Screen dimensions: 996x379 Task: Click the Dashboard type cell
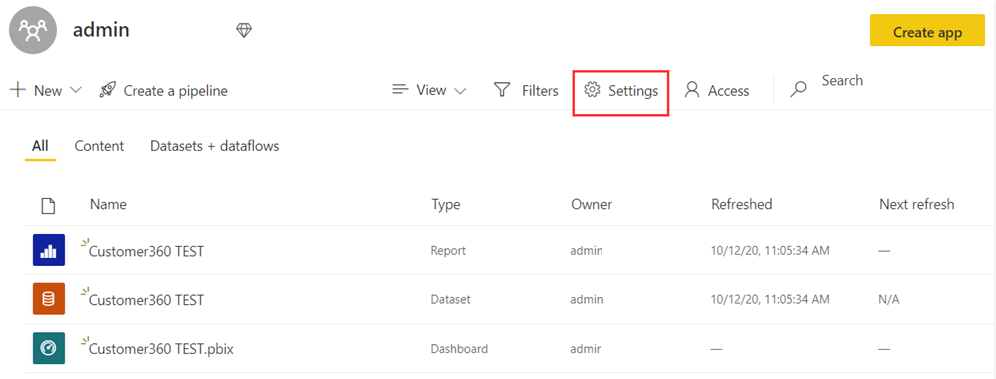(459, 349)
